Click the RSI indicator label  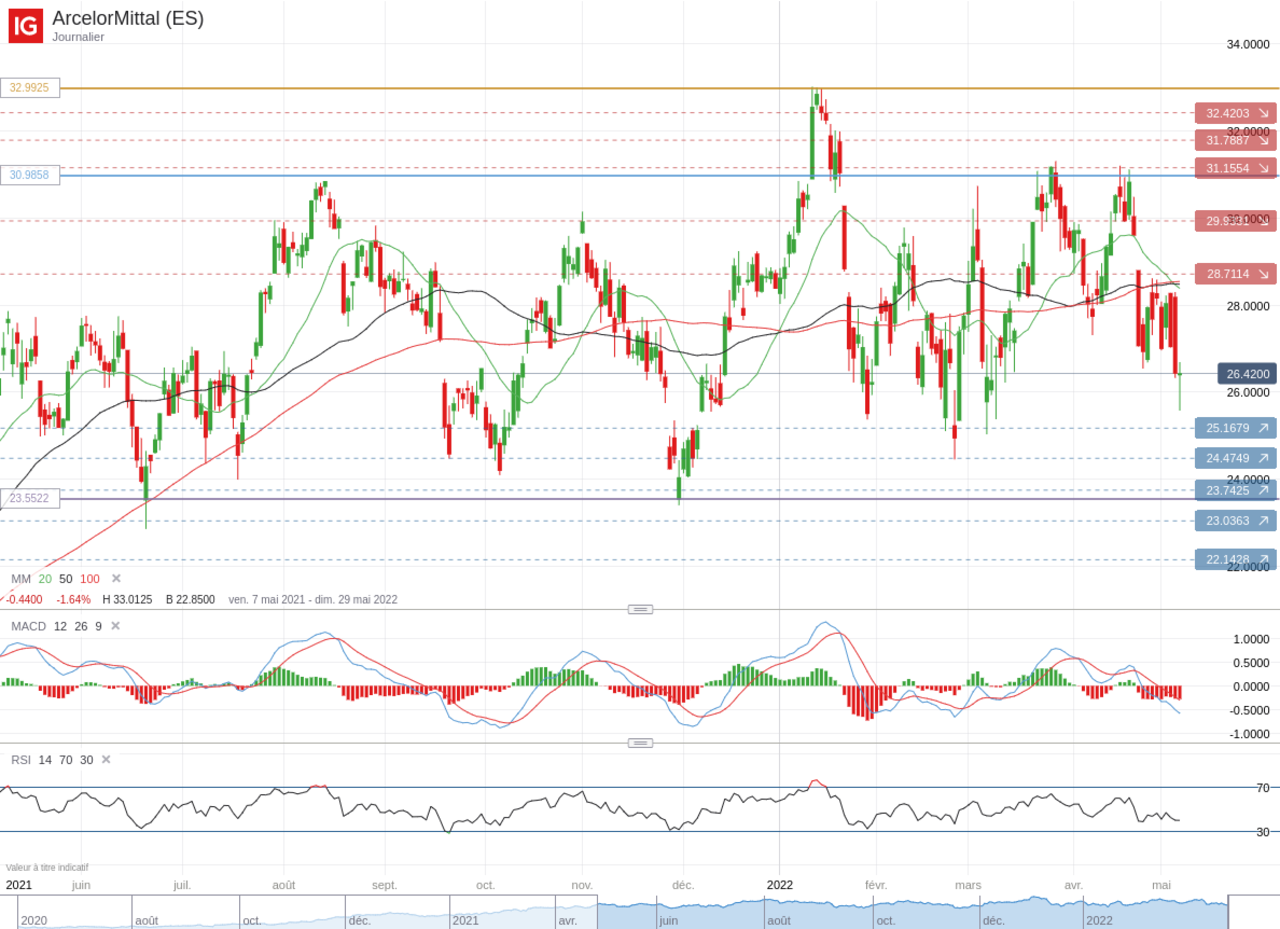click(22, 760)
